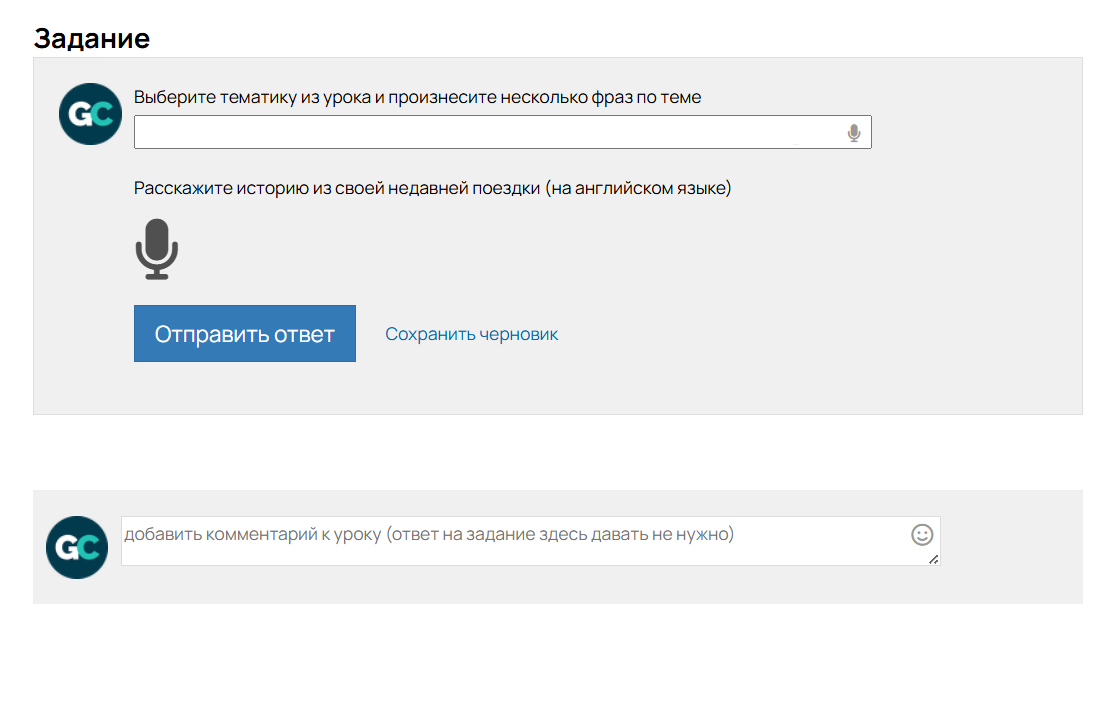Image resolution: width=1118 pixels, height=701 pixels.
Task: Start recording with the large microphone icon
Action: [x=156, y=249]
